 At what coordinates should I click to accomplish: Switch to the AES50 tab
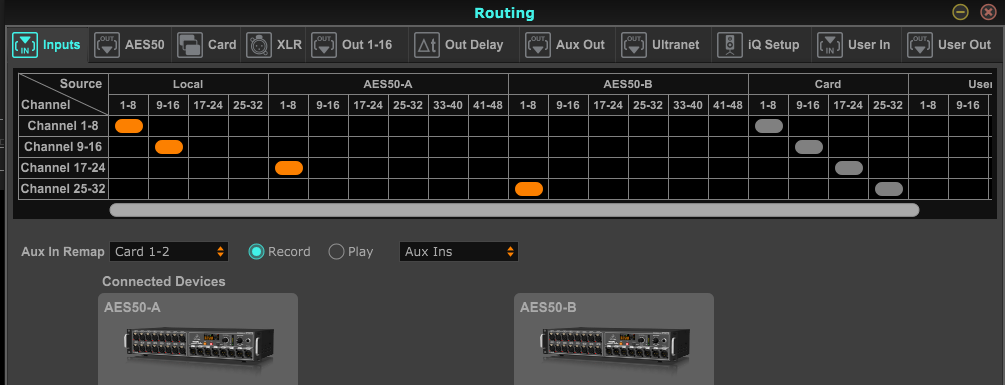(x=129, y=45)
